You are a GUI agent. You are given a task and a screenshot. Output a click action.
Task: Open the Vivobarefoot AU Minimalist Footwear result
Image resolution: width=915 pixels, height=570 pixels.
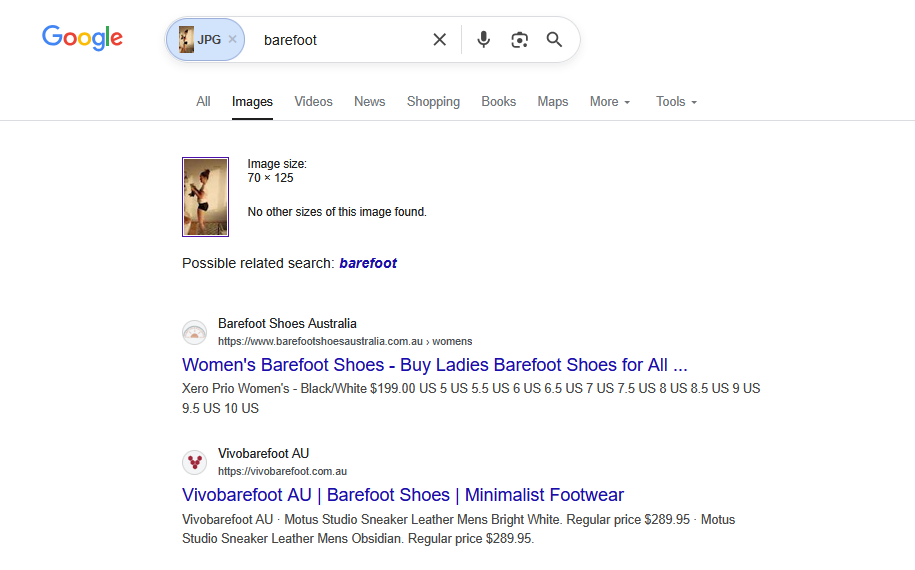[x=403, y=495]
